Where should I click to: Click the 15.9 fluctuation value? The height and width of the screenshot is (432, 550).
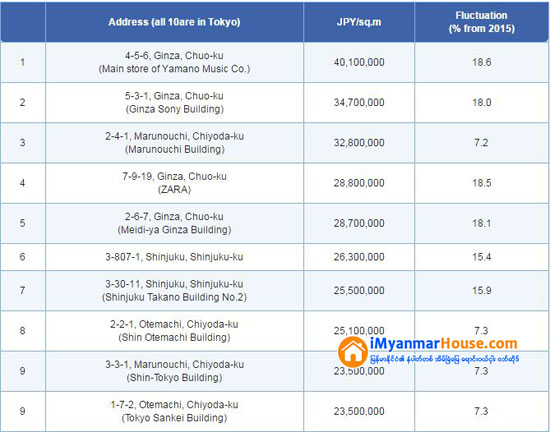[x=482, y=291]
